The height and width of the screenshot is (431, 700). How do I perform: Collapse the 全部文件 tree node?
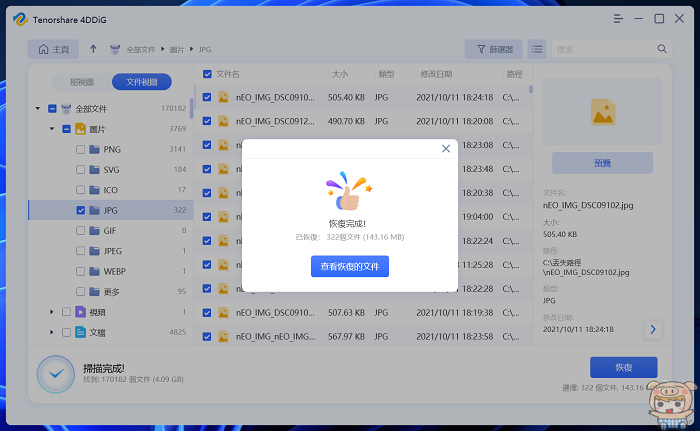[x=38, y=108]
